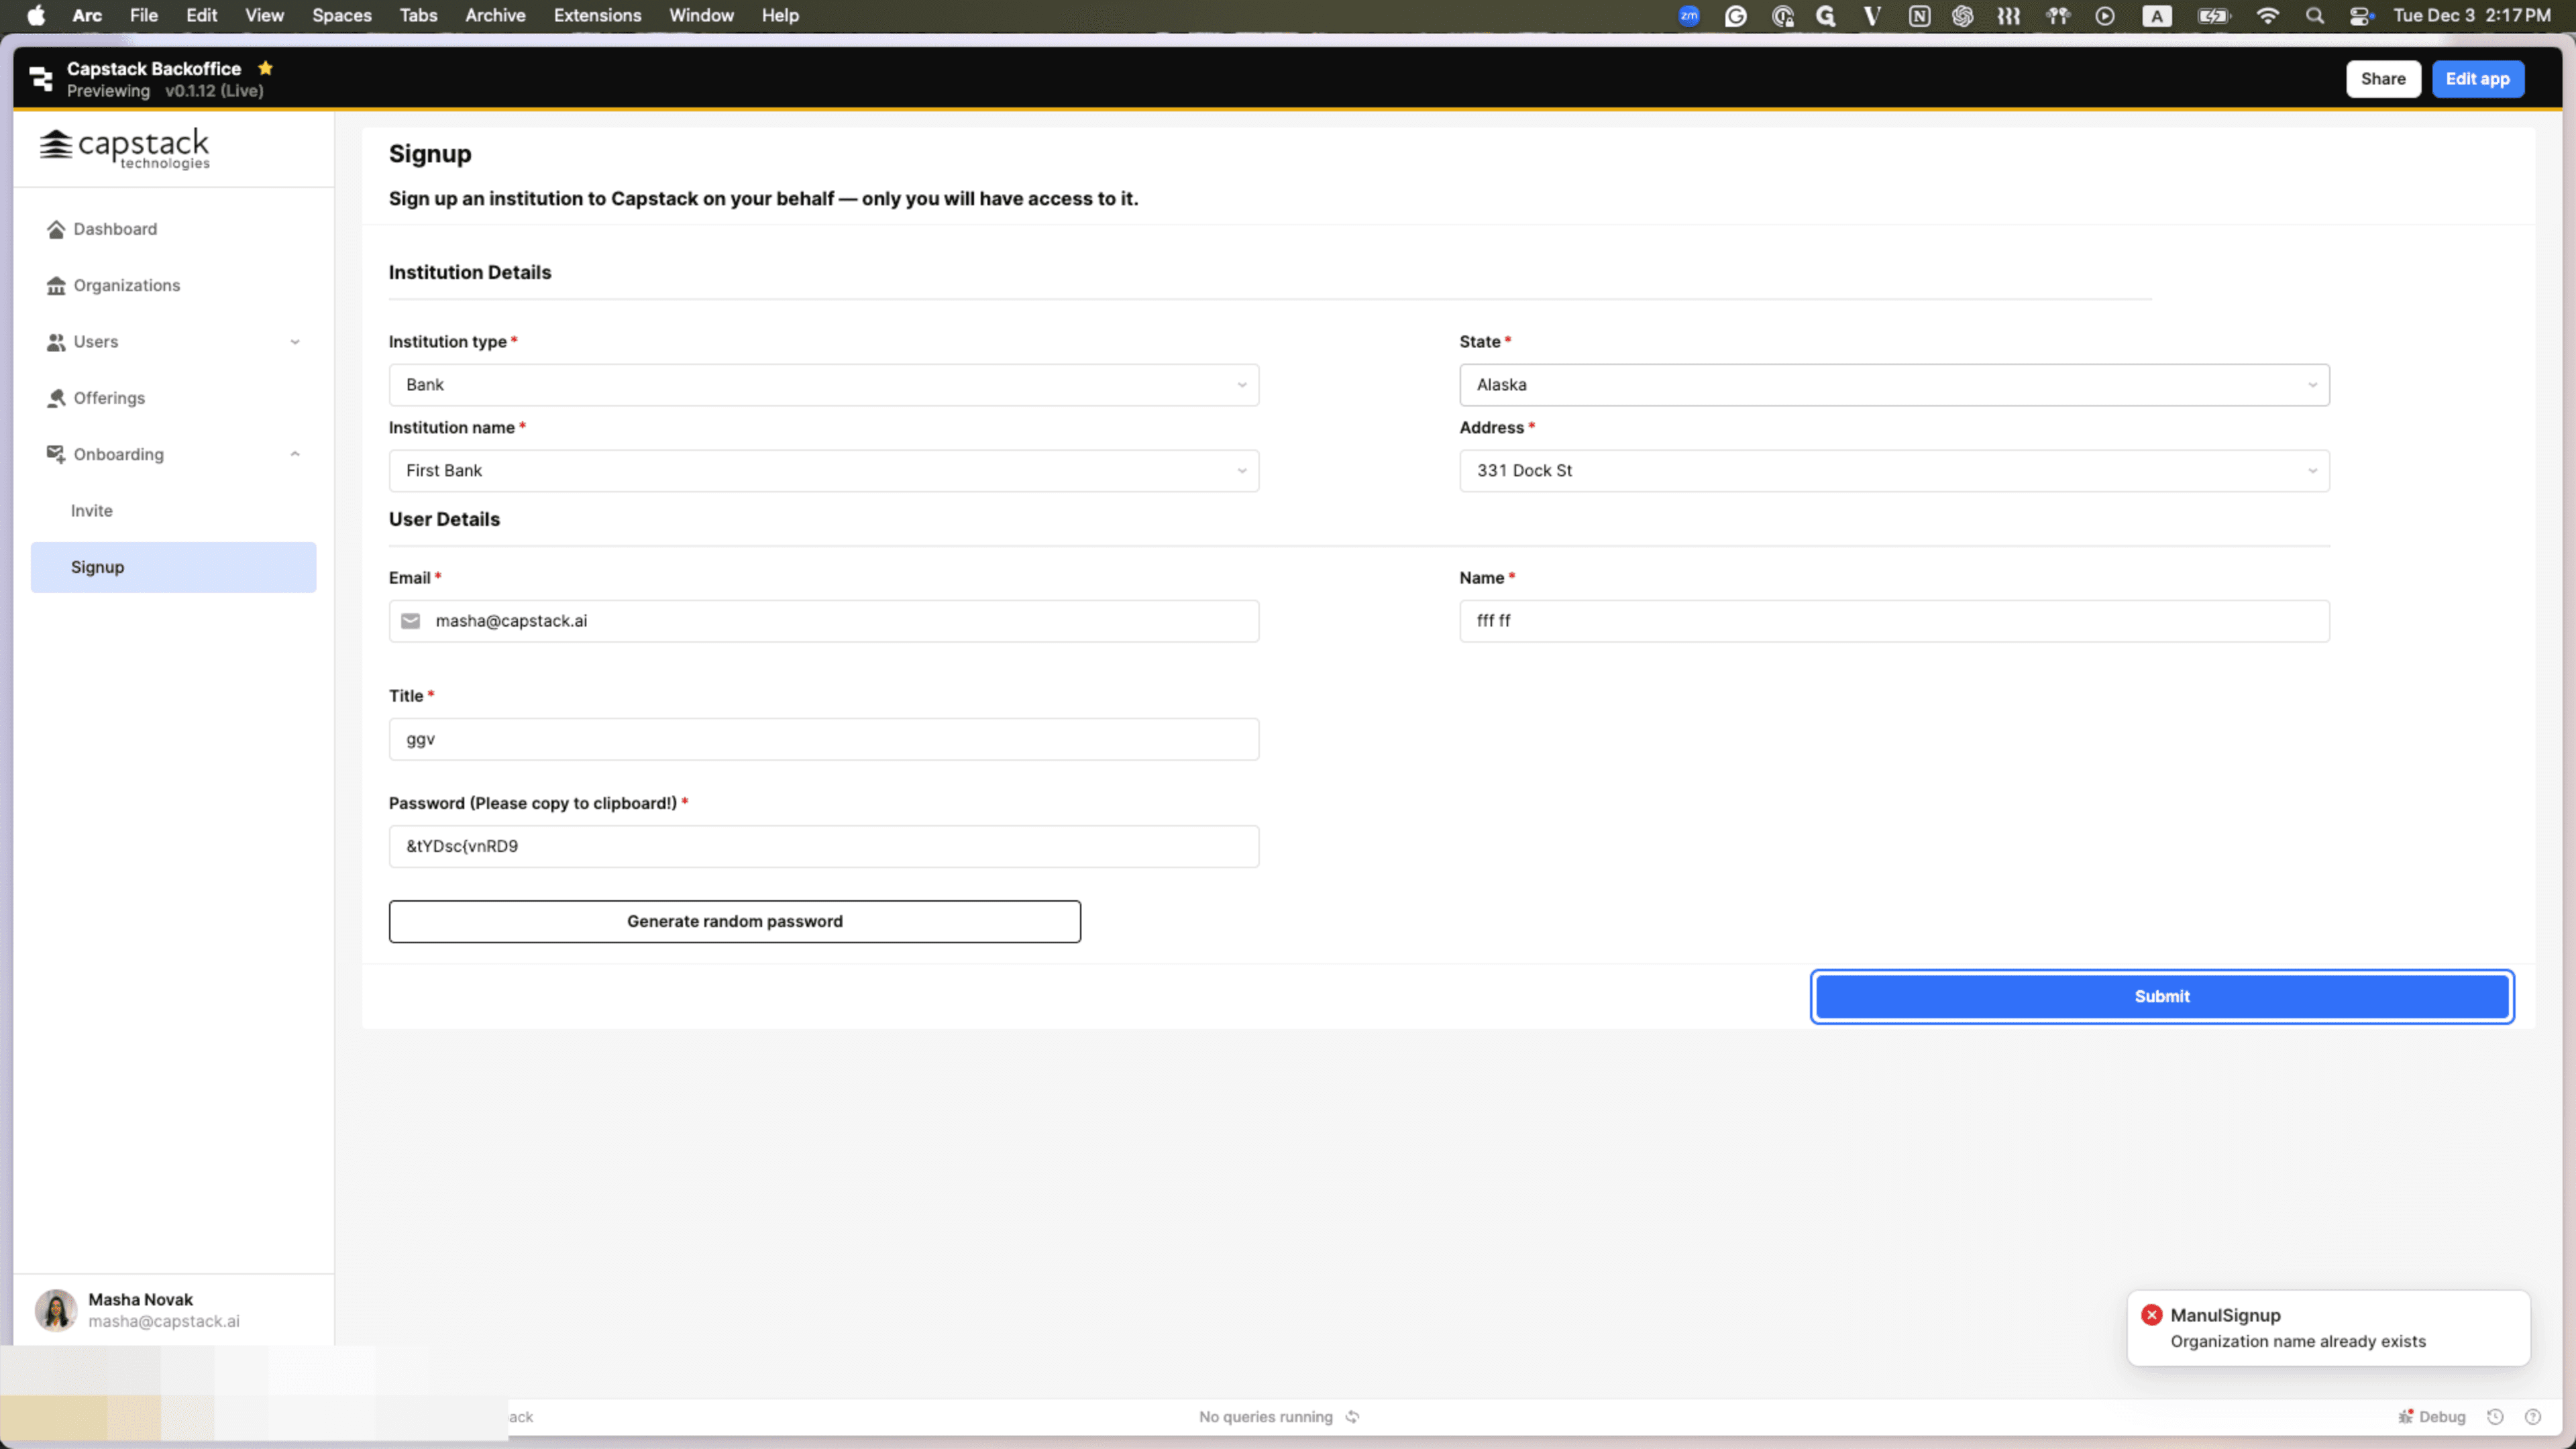Image resolution: width=2576 pixels, height=1449 pixels.
Task: Click the Wi-Fi icon in menu bar
Action: [2267, 15]
